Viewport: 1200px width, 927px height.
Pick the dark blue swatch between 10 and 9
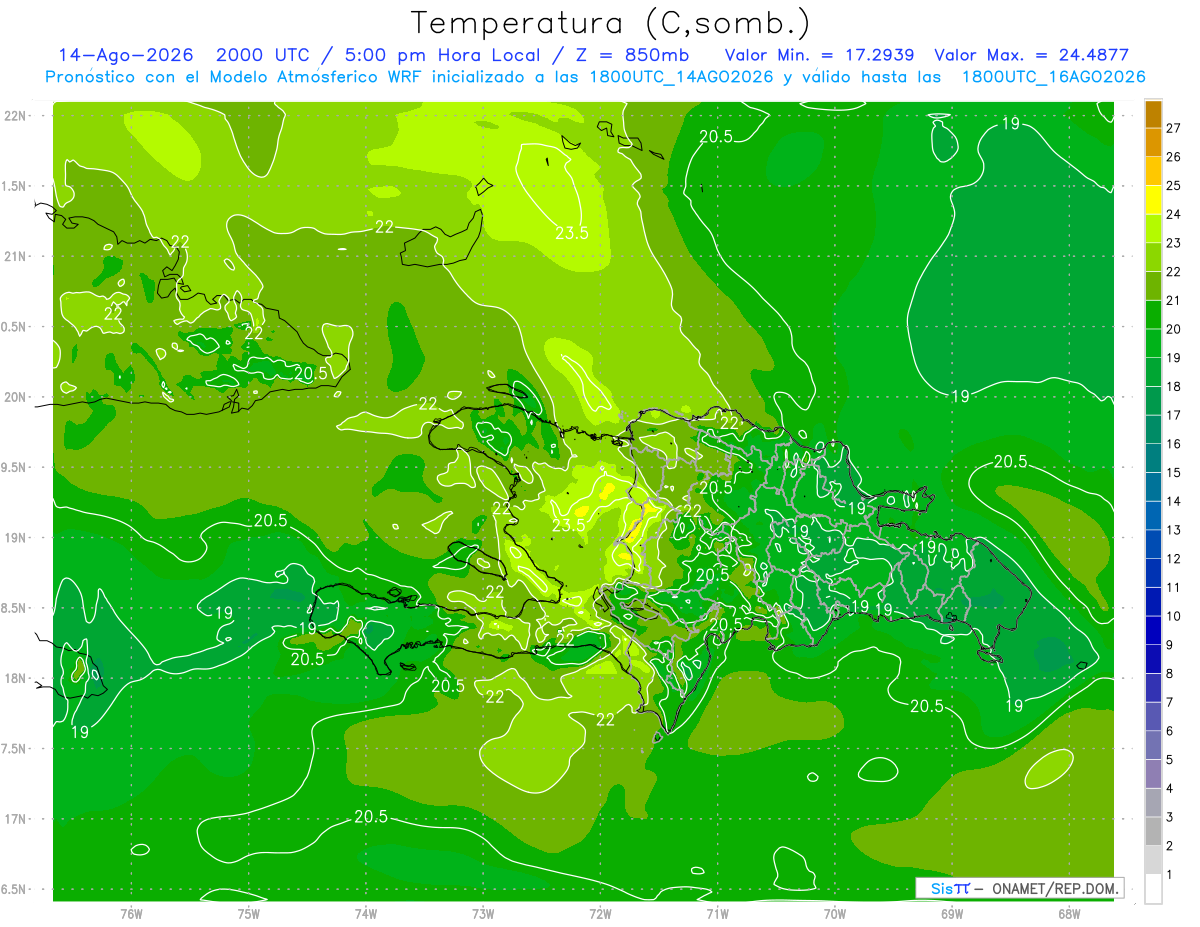click(1153, 631)
